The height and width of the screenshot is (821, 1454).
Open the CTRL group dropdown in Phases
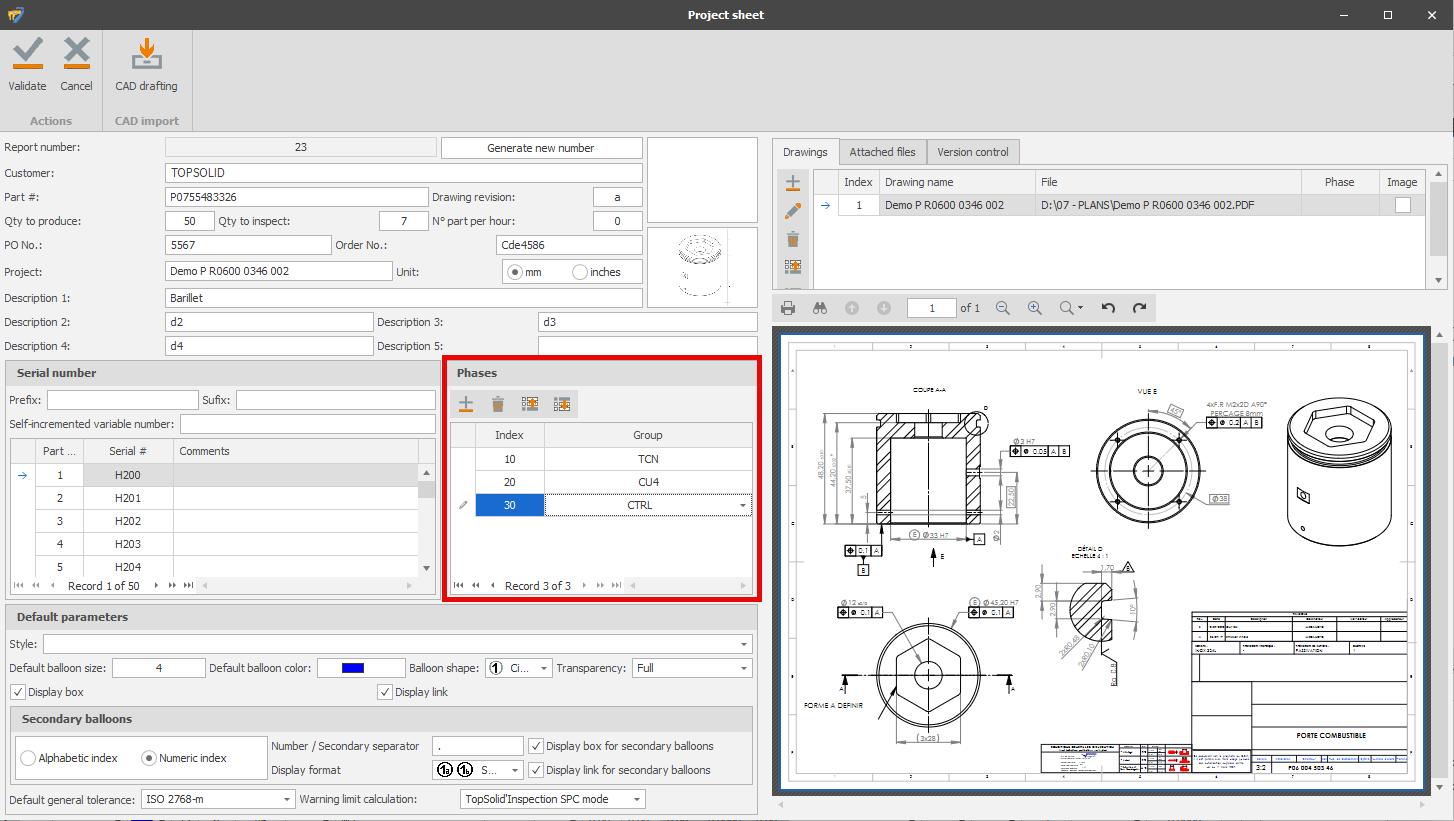tap(742, 506)
